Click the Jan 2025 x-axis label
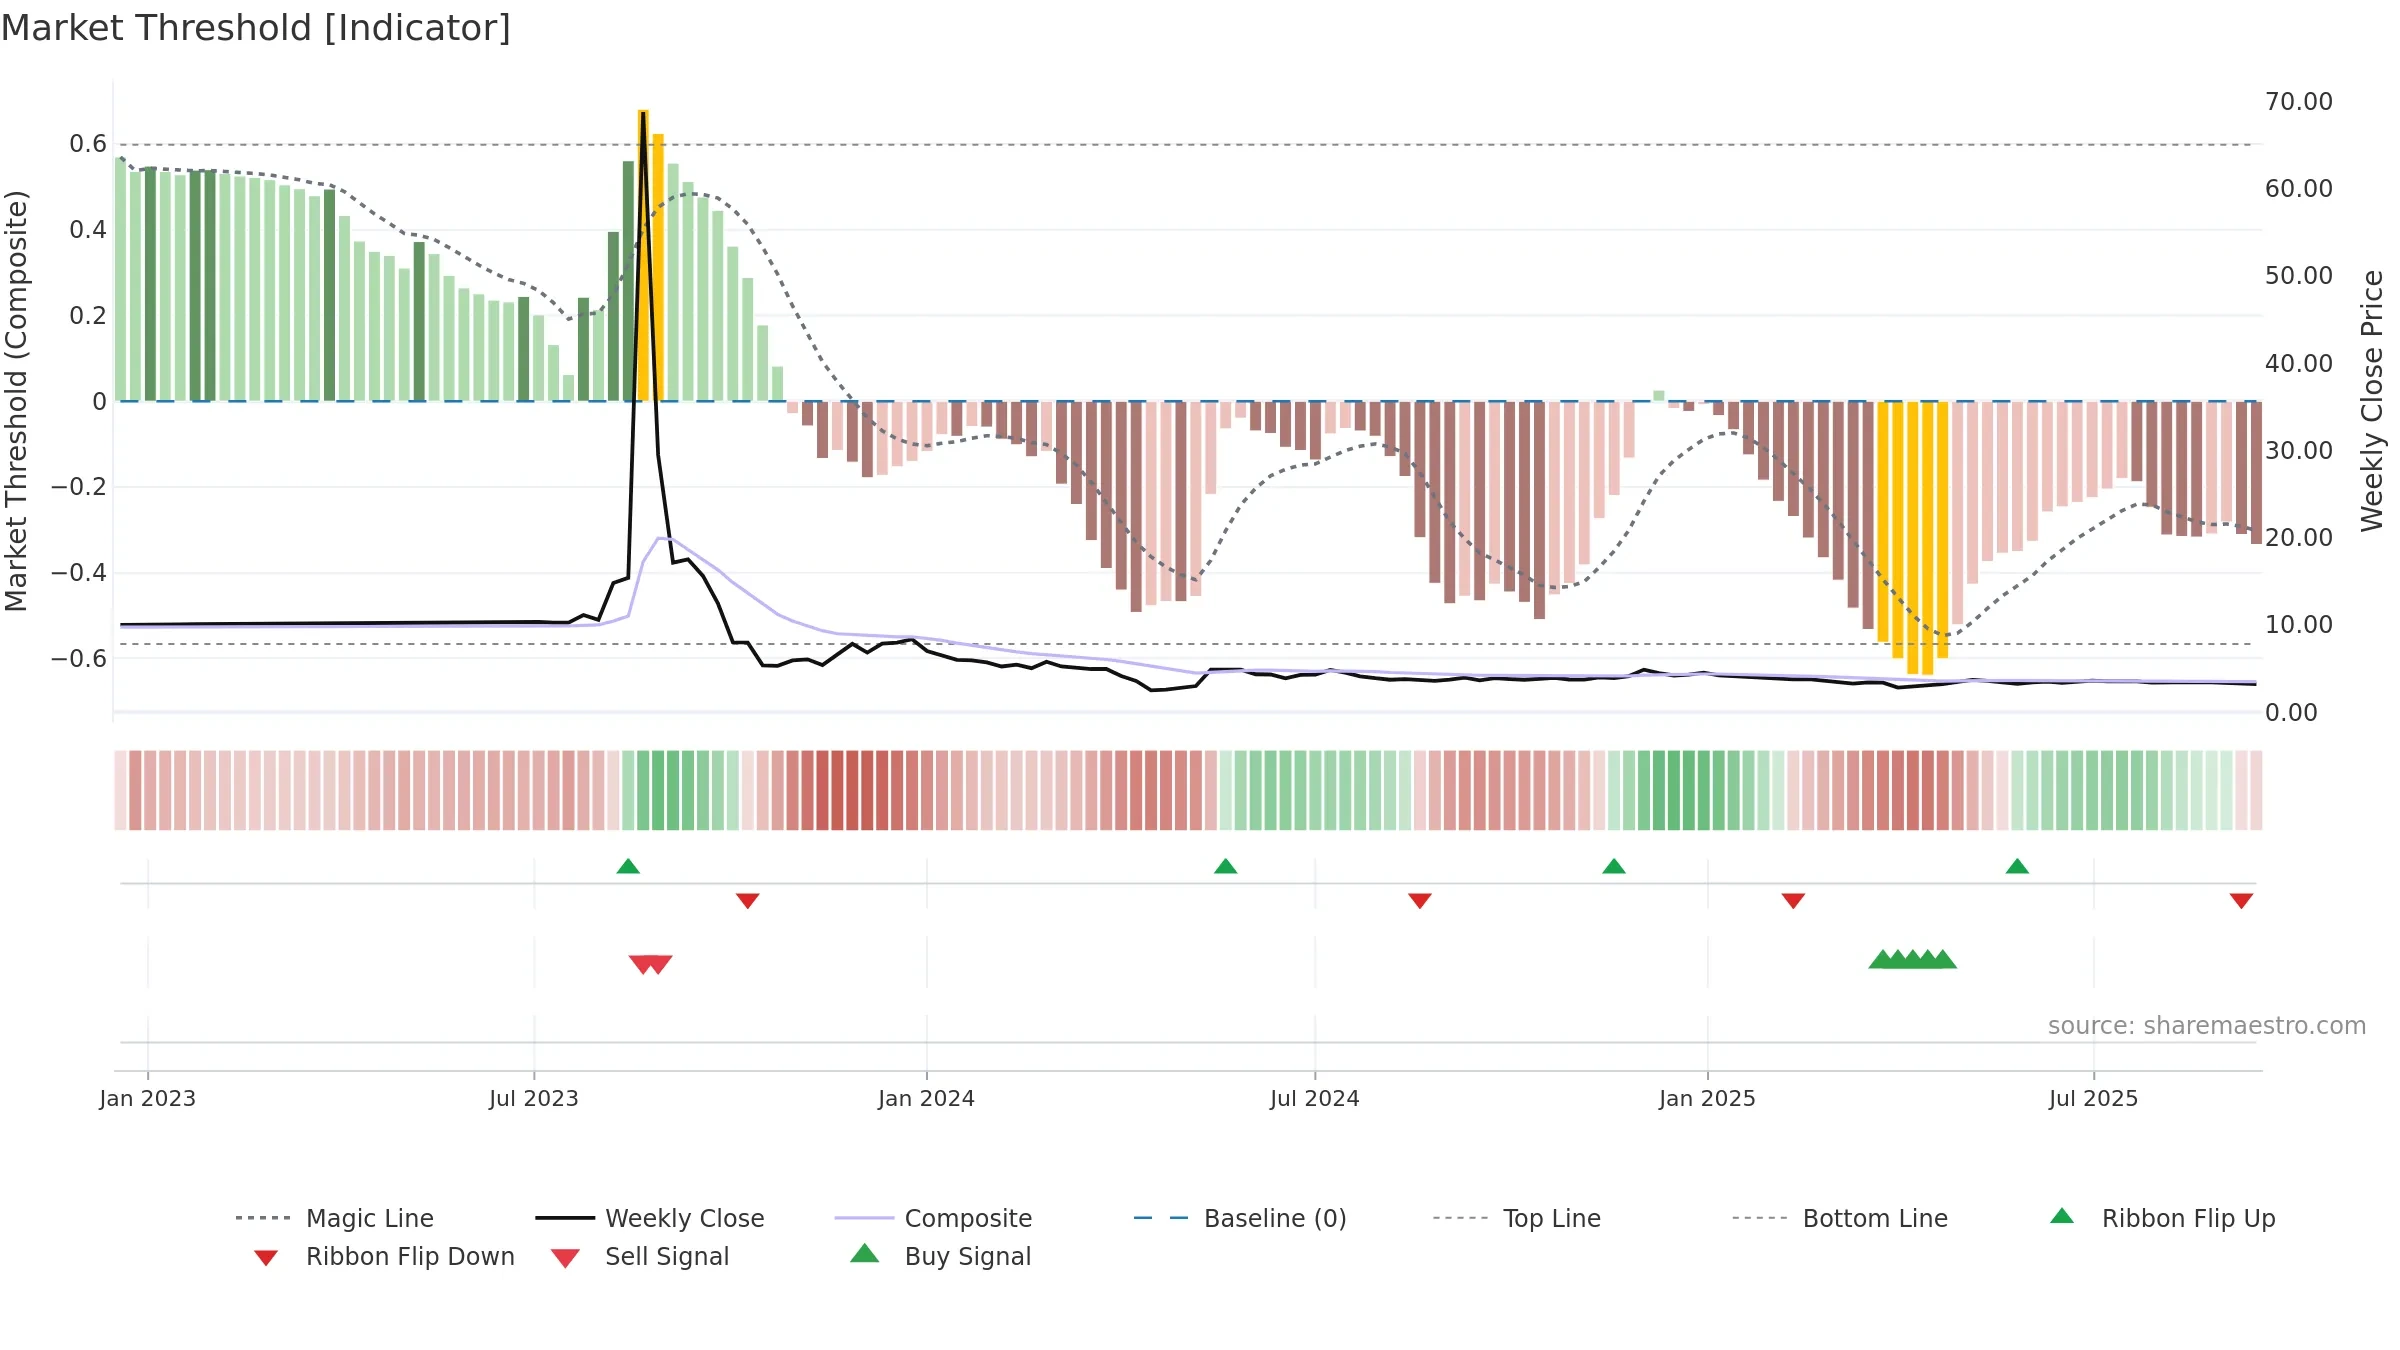This screenshot has height=1350, width=2400. (1708, 1098)
